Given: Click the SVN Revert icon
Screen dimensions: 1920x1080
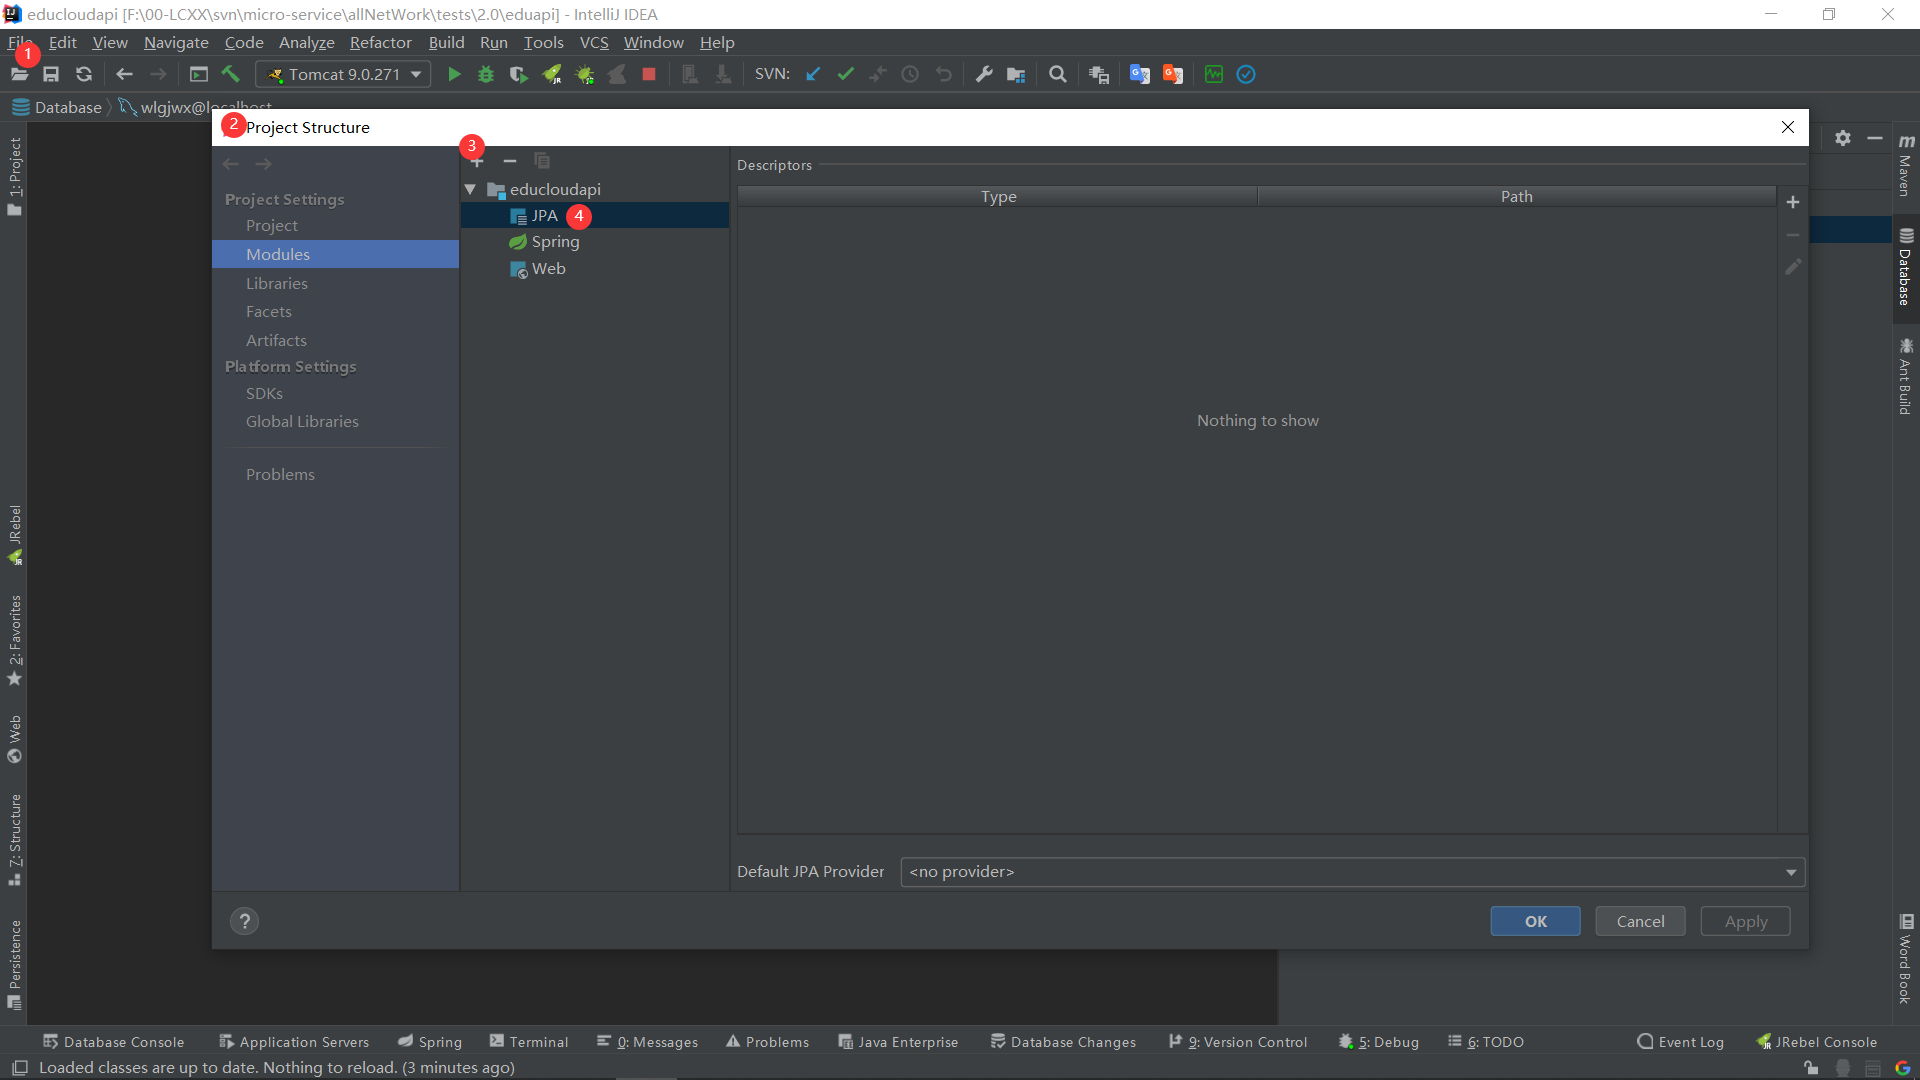Looking at the screenshot, I should (x=943, y=74).
